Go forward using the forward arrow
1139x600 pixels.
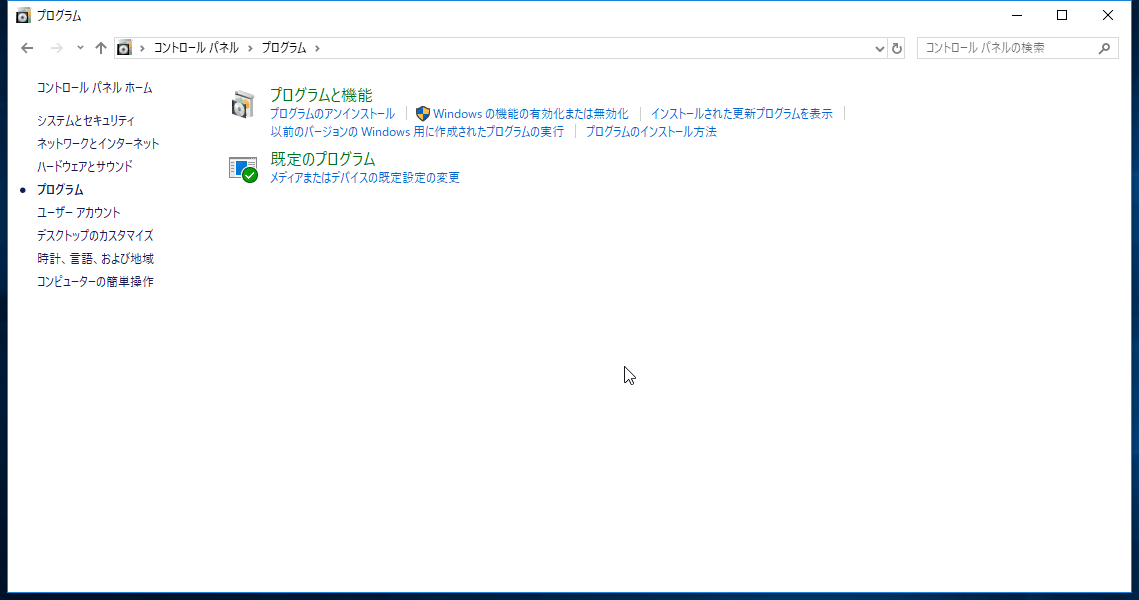pos(57,48)
